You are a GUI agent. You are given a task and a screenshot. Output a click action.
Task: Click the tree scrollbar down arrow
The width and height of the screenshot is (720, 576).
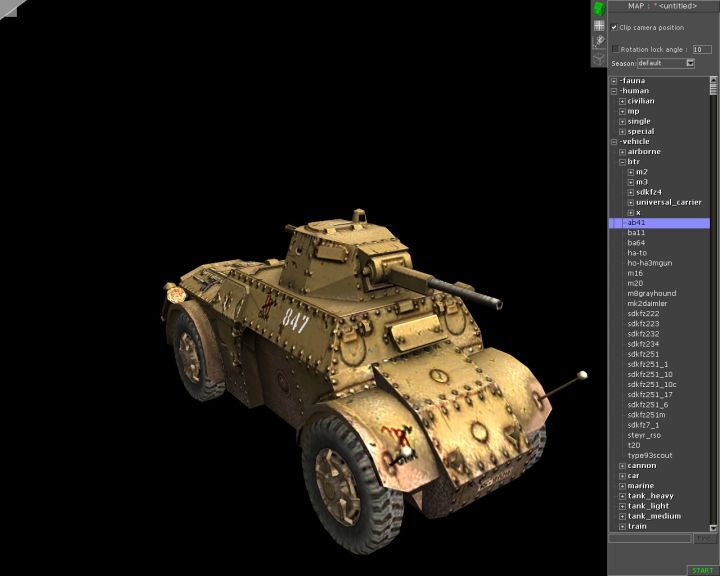715,527
